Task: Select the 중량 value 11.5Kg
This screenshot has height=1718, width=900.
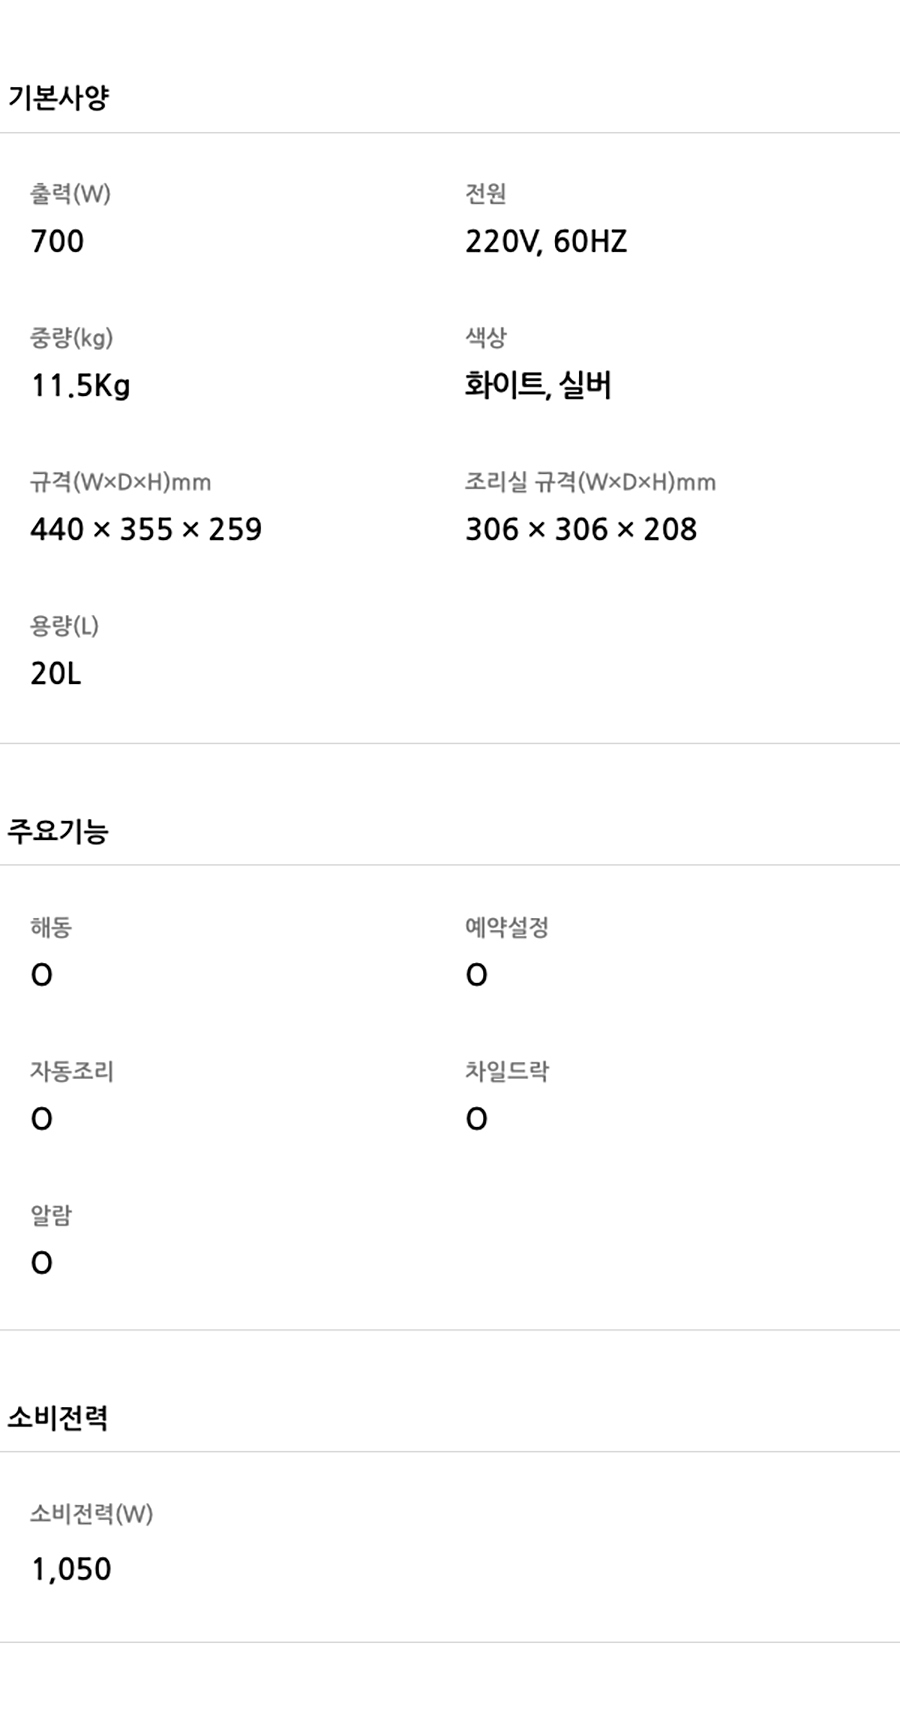Action: [80, 386]
